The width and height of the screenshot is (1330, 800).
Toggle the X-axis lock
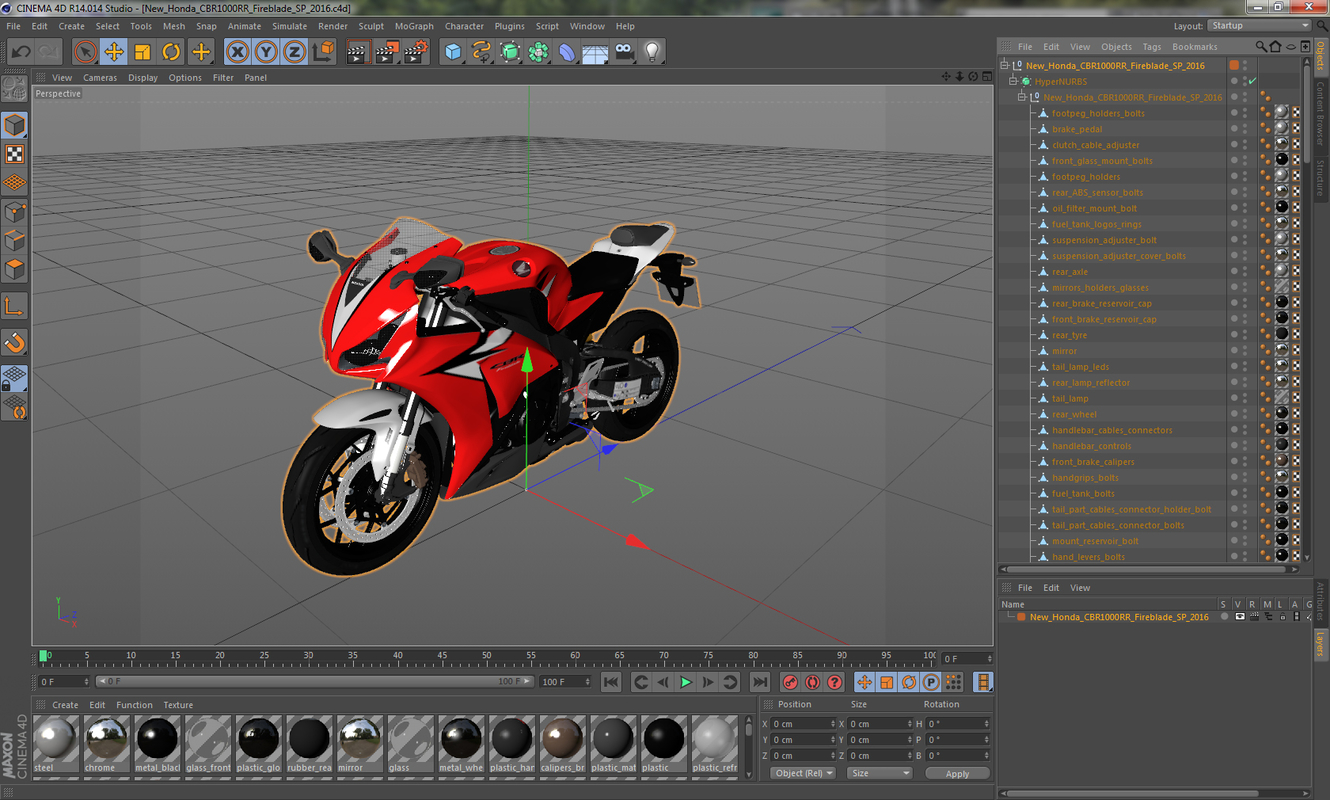(x=237, y=51)
